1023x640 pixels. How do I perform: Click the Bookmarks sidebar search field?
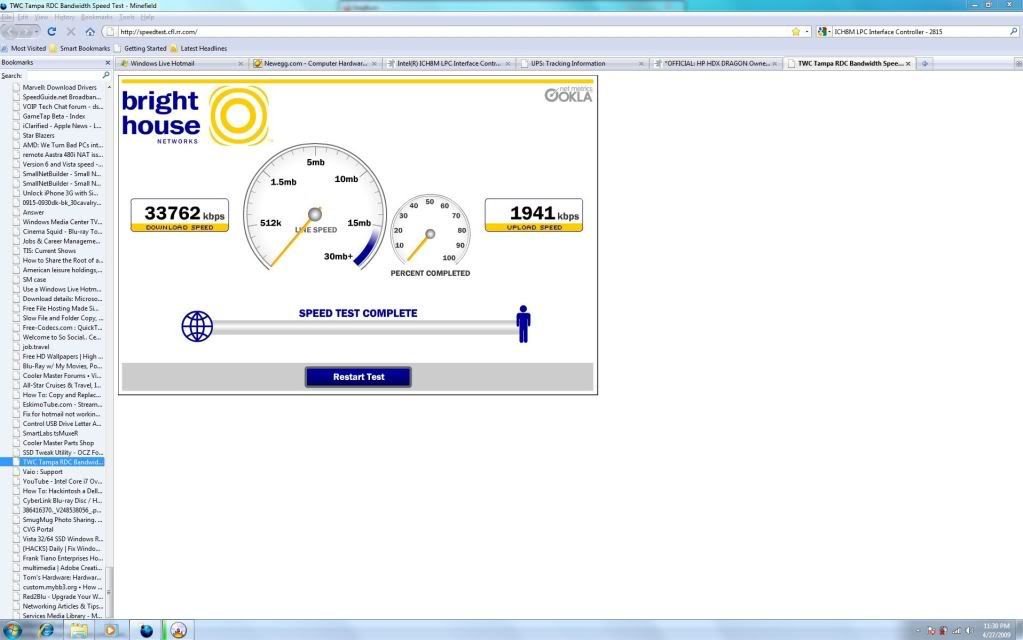[62, 76]
